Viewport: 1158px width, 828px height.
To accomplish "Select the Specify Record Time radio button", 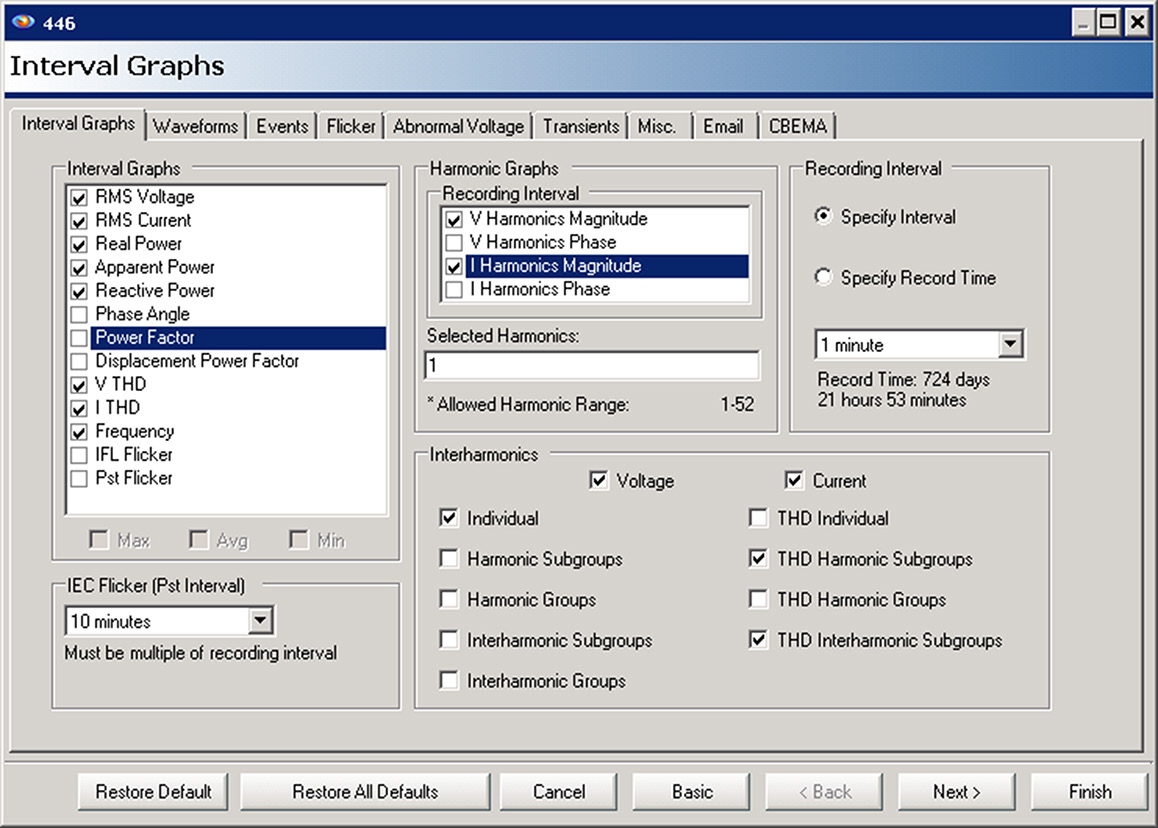I will pyautogui.click(x=823, y=278).
